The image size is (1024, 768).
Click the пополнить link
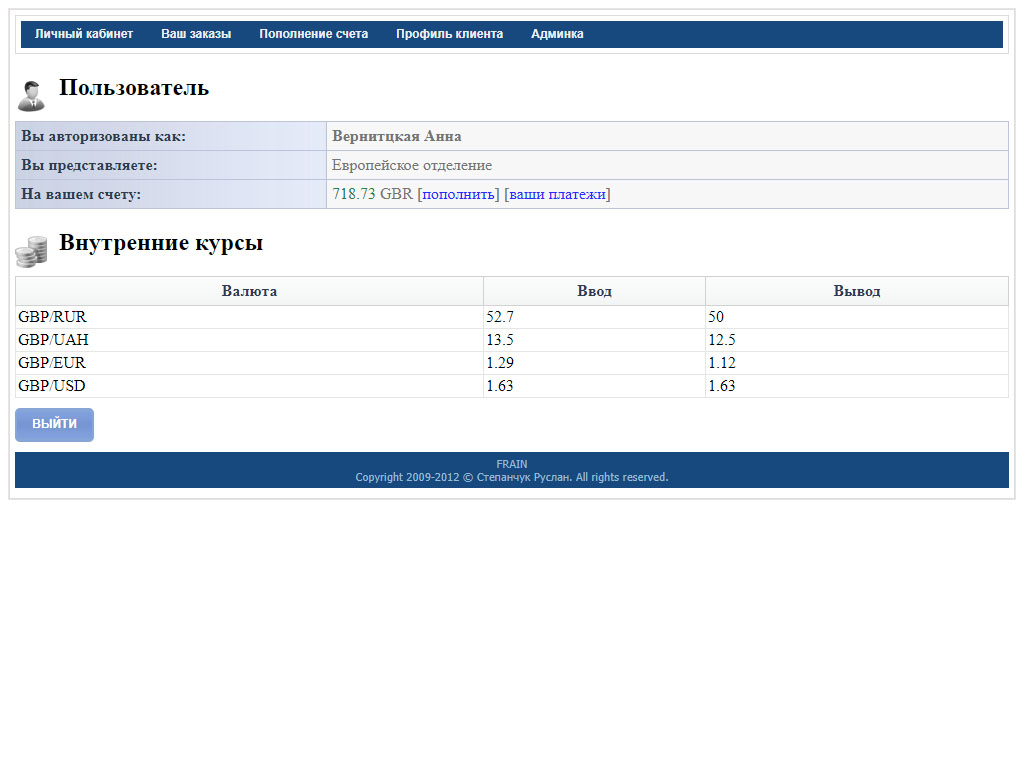coord(458,194)
